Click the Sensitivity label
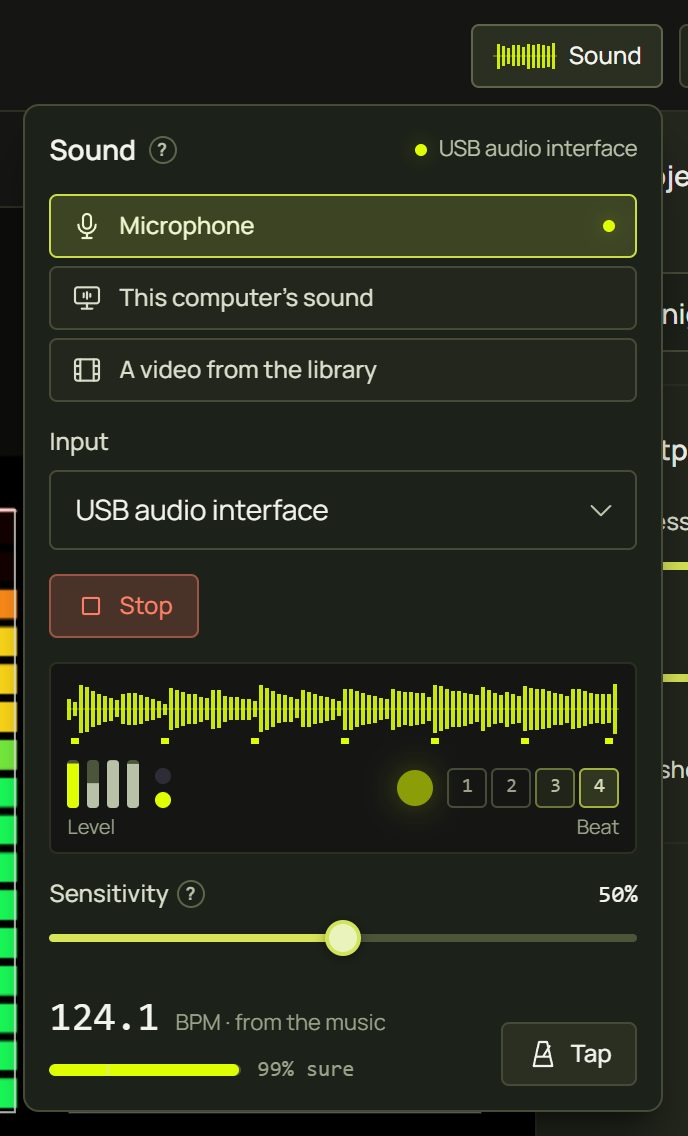688x1136 pixels. tap(109, 894)
